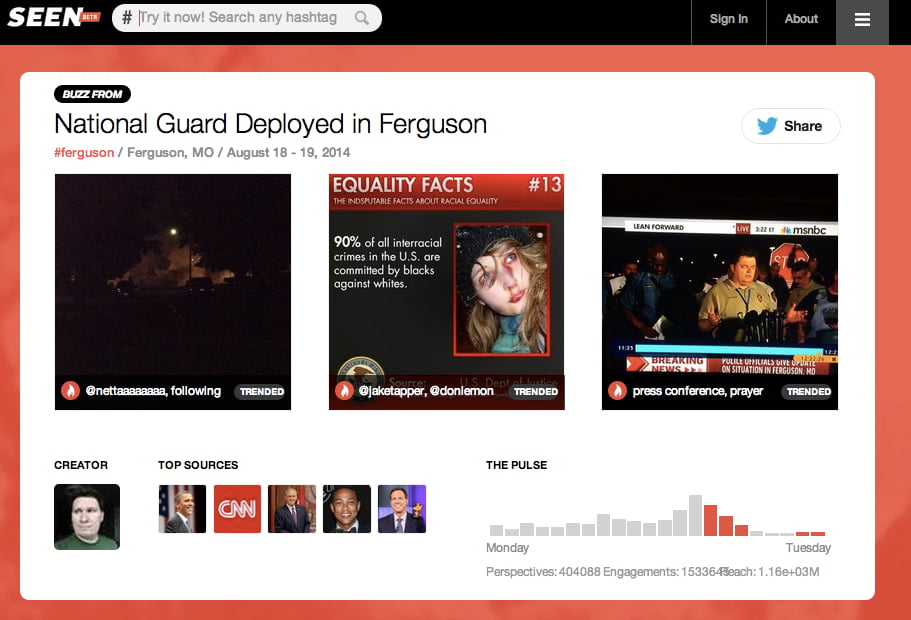Click the tallest red pulse bar
The image size is (911, 620).
coord(711,521)
